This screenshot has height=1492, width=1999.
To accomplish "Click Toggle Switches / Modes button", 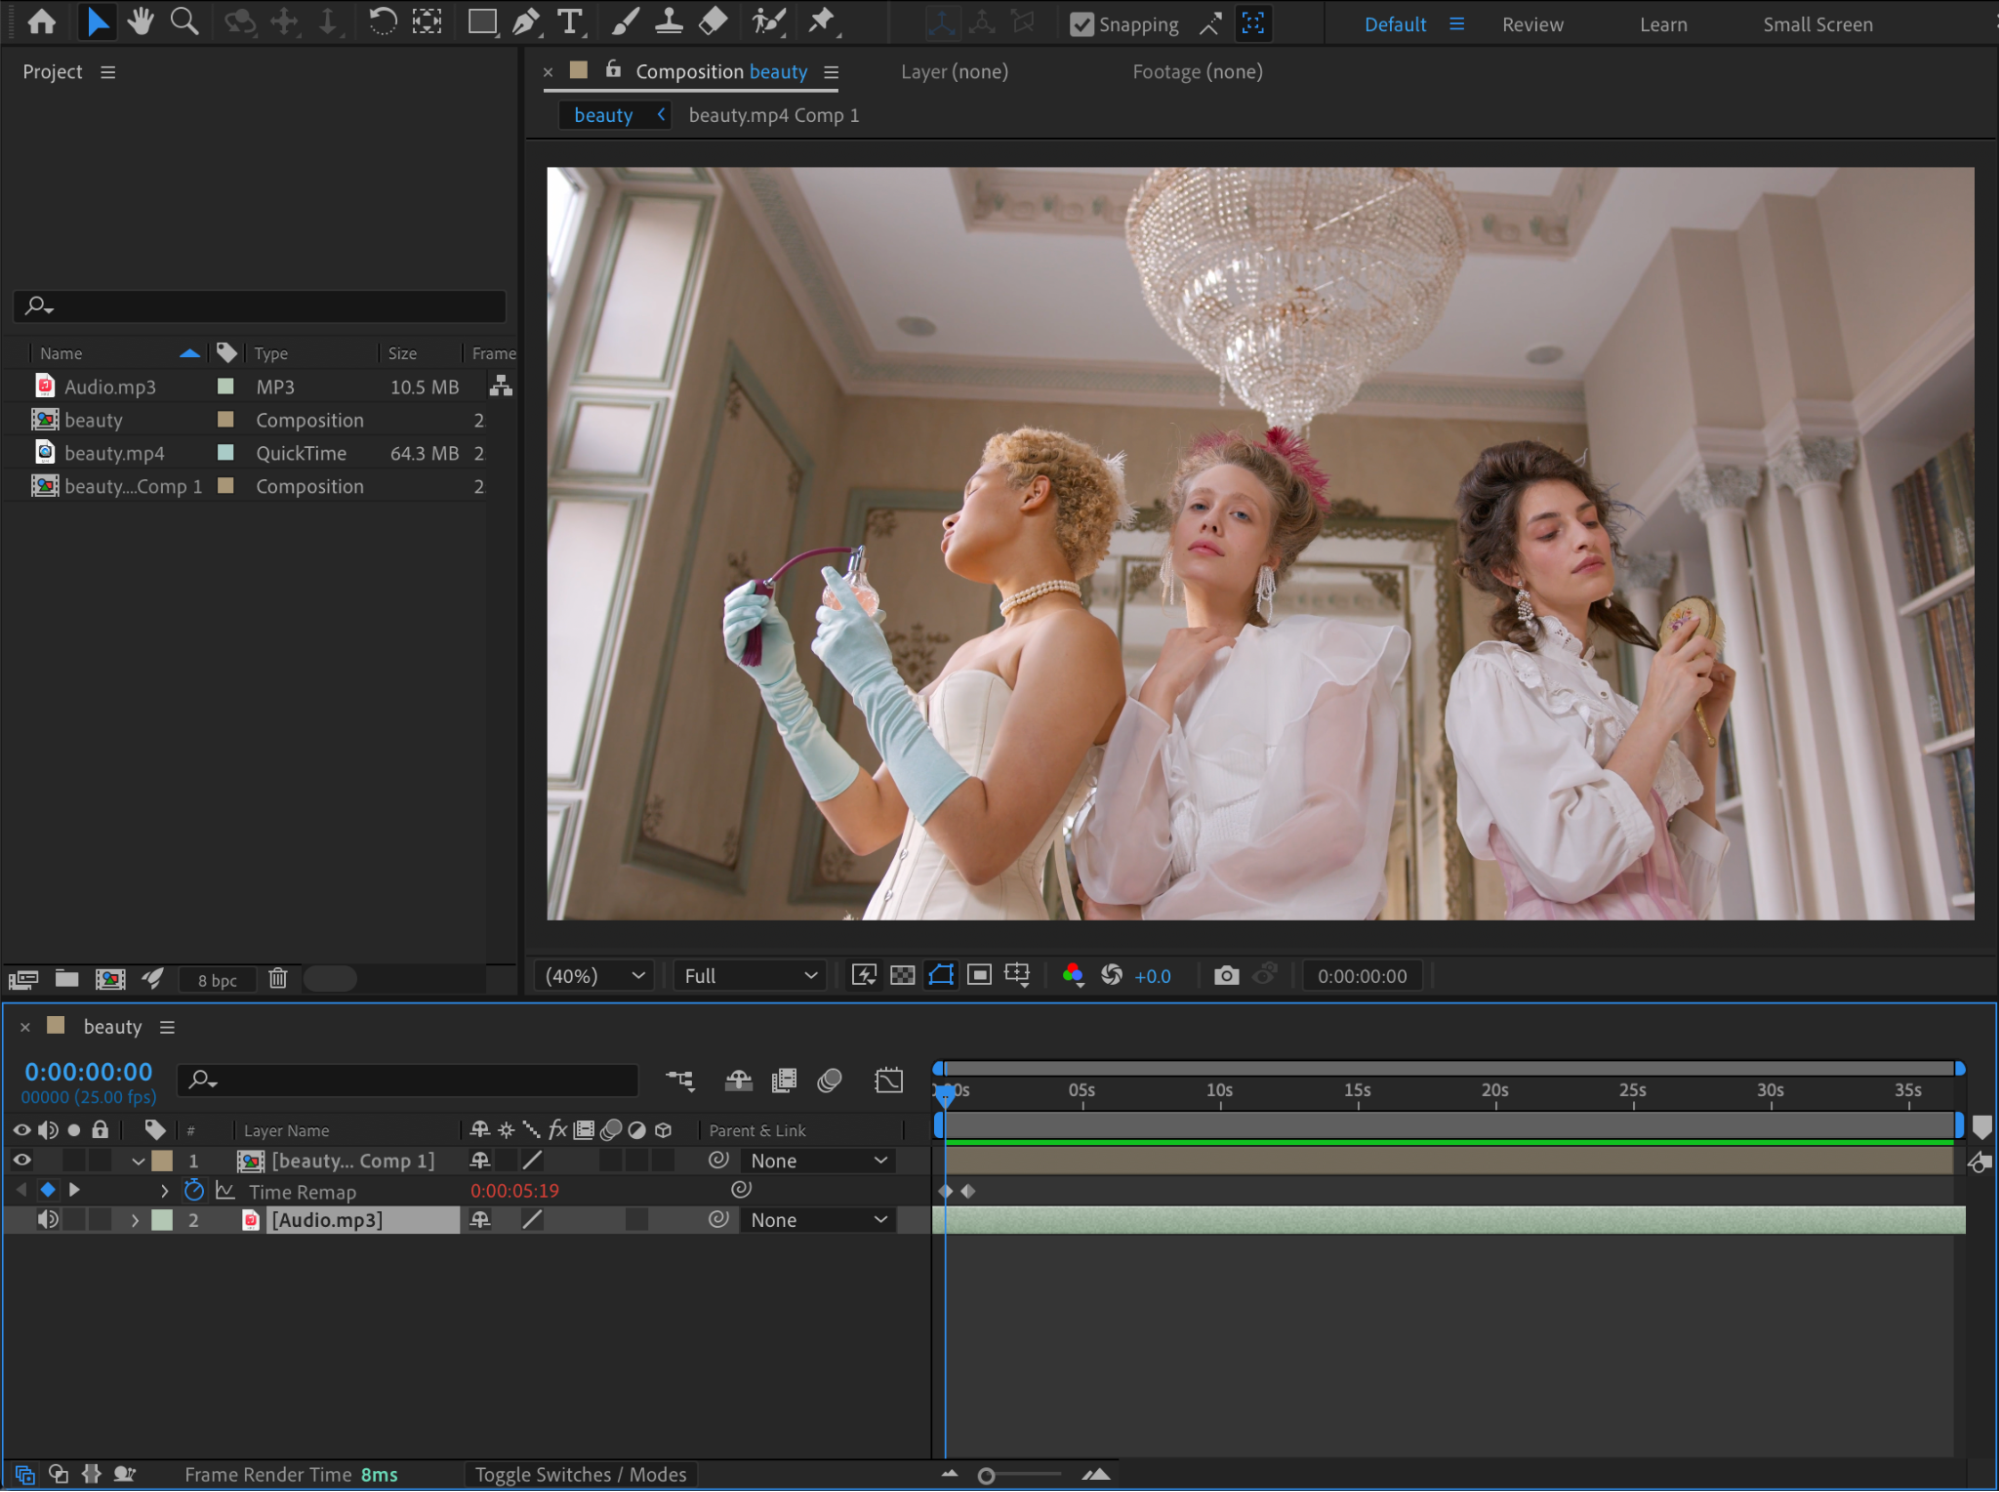I will click(x=580, y=1475).
